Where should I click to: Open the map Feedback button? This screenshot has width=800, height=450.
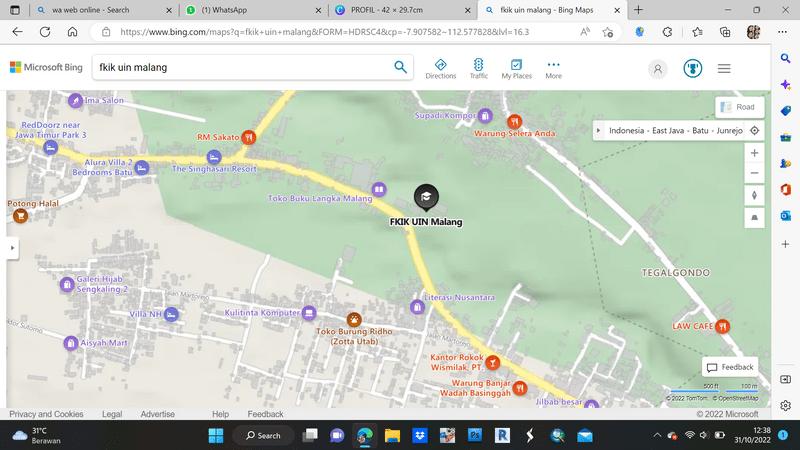(730, 367)
